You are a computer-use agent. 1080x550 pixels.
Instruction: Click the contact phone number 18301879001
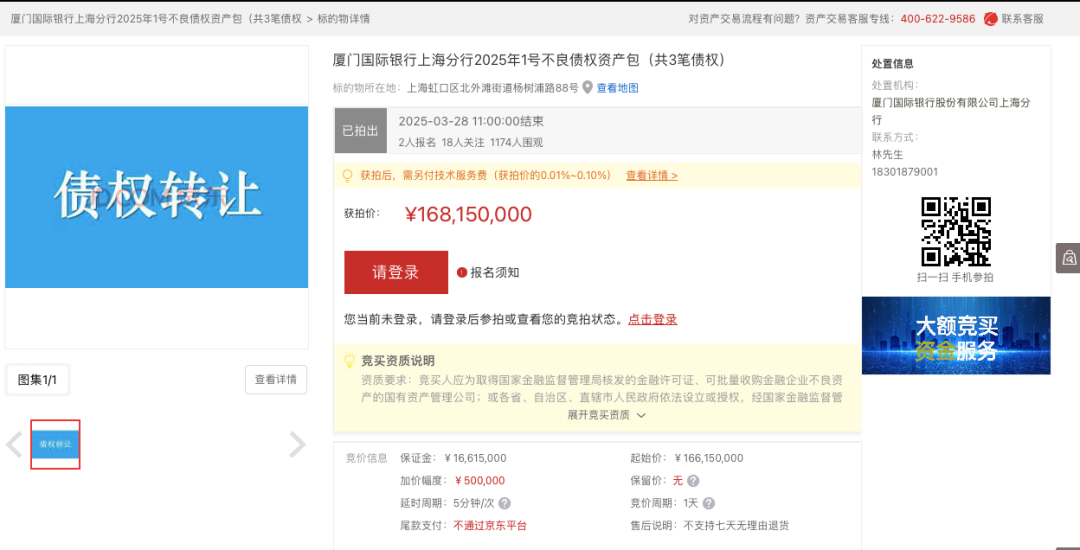tap(904, 171)
